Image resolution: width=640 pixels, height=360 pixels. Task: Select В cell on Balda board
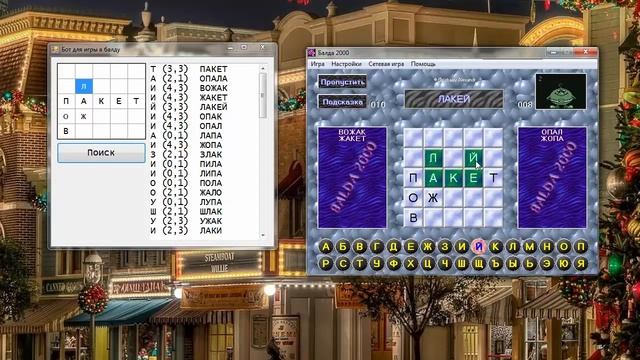(413, 218)
